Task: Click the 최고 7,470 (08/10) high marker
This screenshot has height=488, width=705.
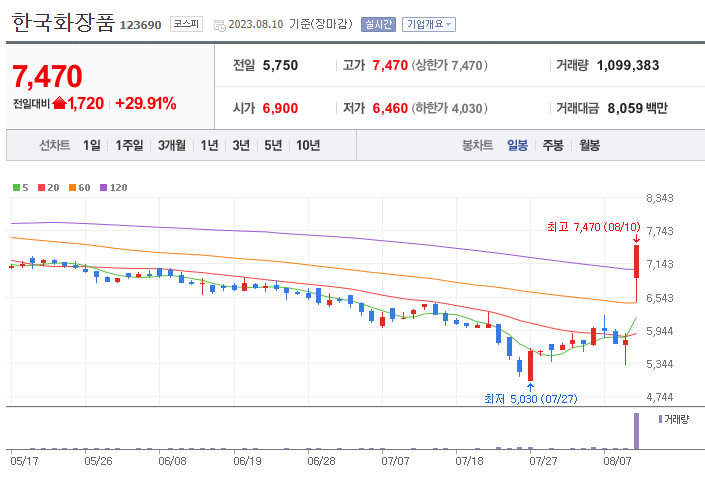Action: click(593, 227)
